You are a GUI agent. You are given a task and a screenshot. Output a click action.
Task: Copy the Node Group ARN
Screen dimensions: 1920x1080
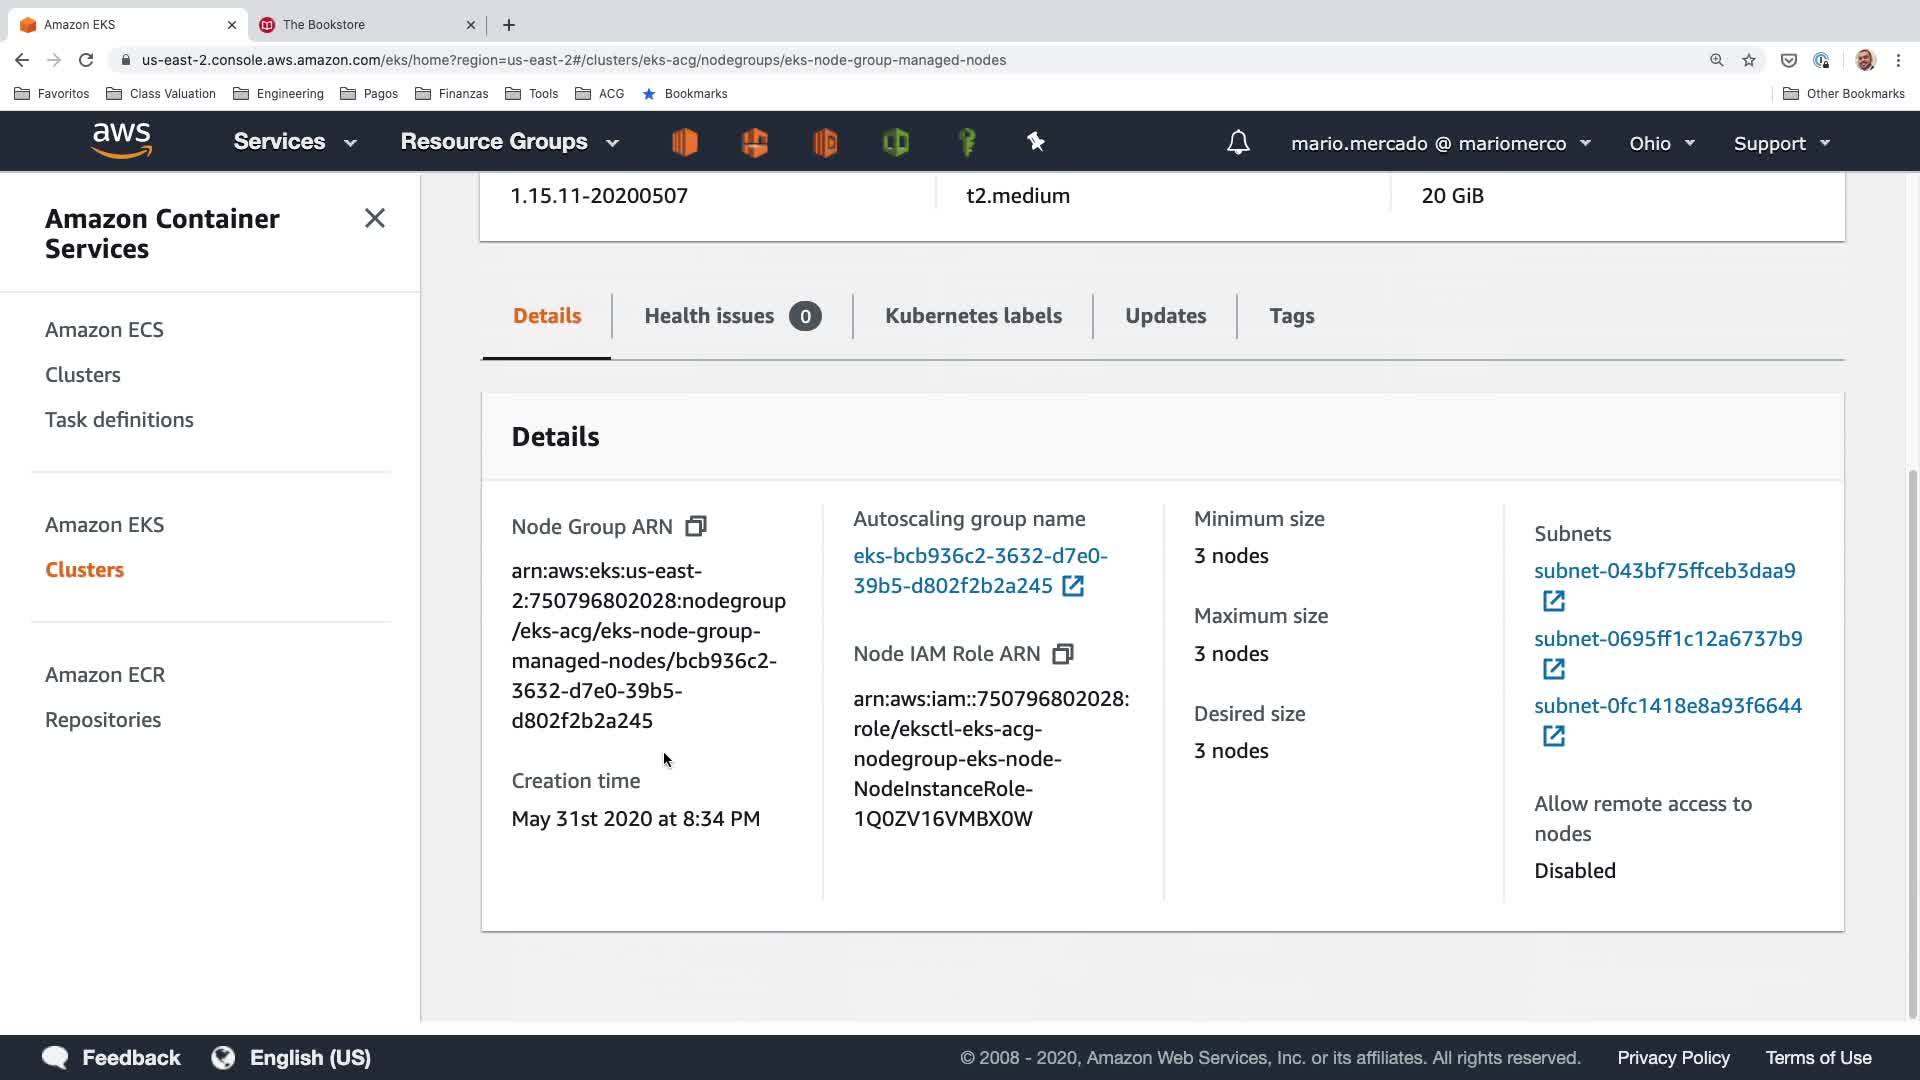click(696, 526)
